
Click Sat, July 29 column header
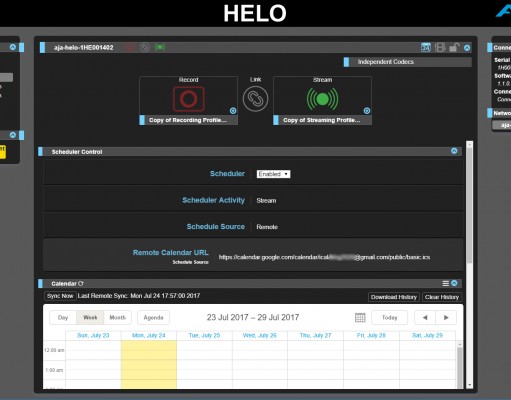click(x=427, y=335)
